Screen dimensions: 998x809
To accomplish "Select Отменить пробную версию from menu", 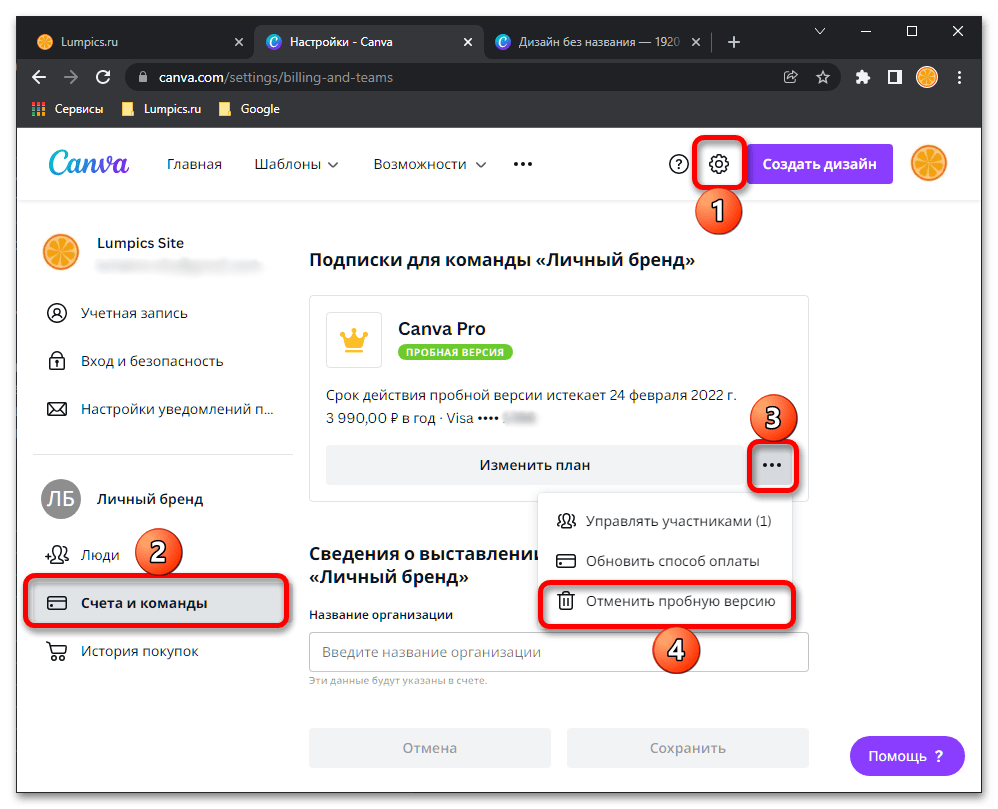I will (667, 602).
